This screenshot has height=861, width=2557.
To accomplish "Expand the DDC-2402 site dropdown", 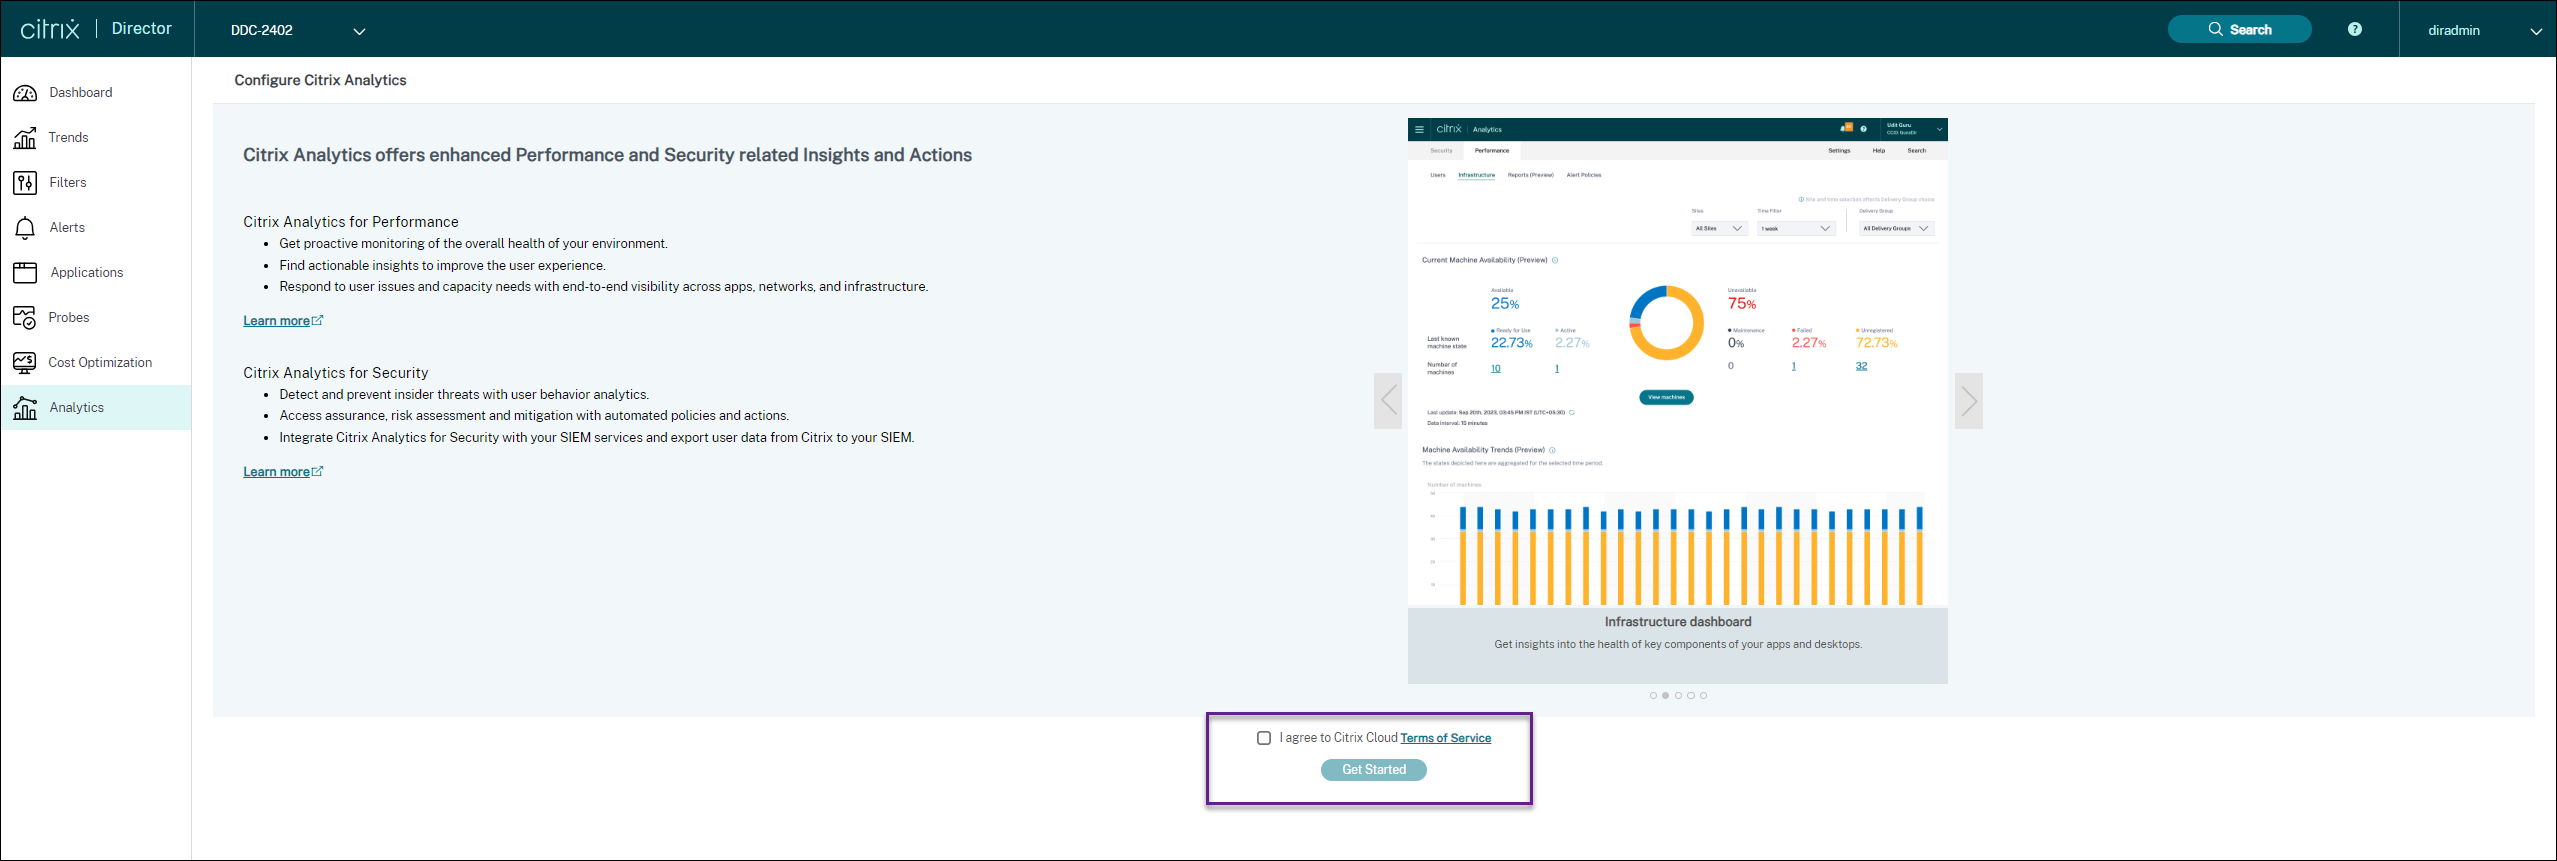I will tap(359, 31).
